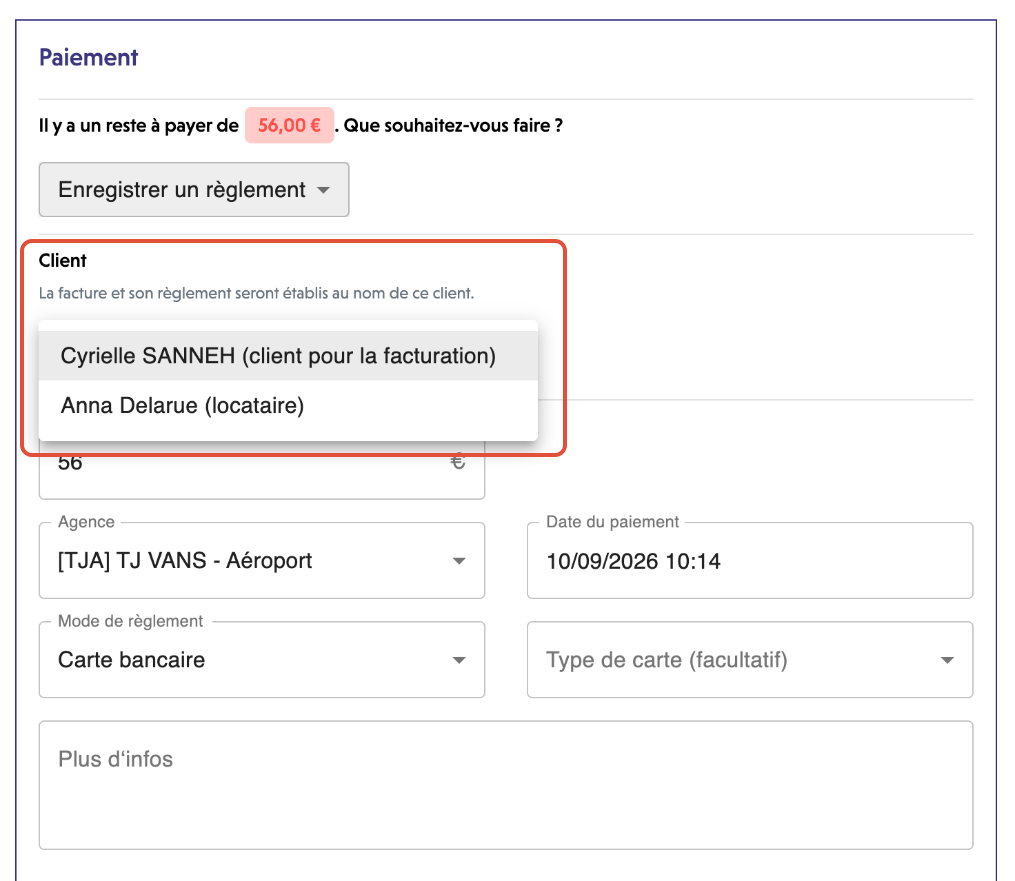Focus the amount field showing 56
Viewport: 1015px width, 881px height.
(x=262, y=470)
